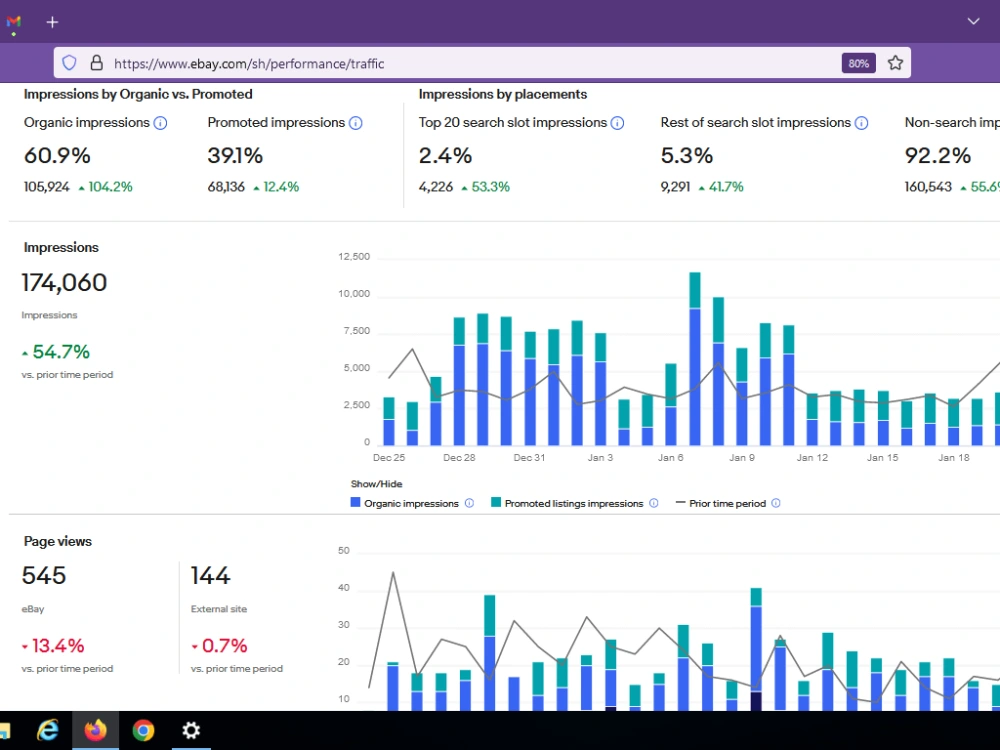The image size is (1000, 750).
Task: Click the tallest impressions bar near Jan 7
Action: tap(695, 358)
